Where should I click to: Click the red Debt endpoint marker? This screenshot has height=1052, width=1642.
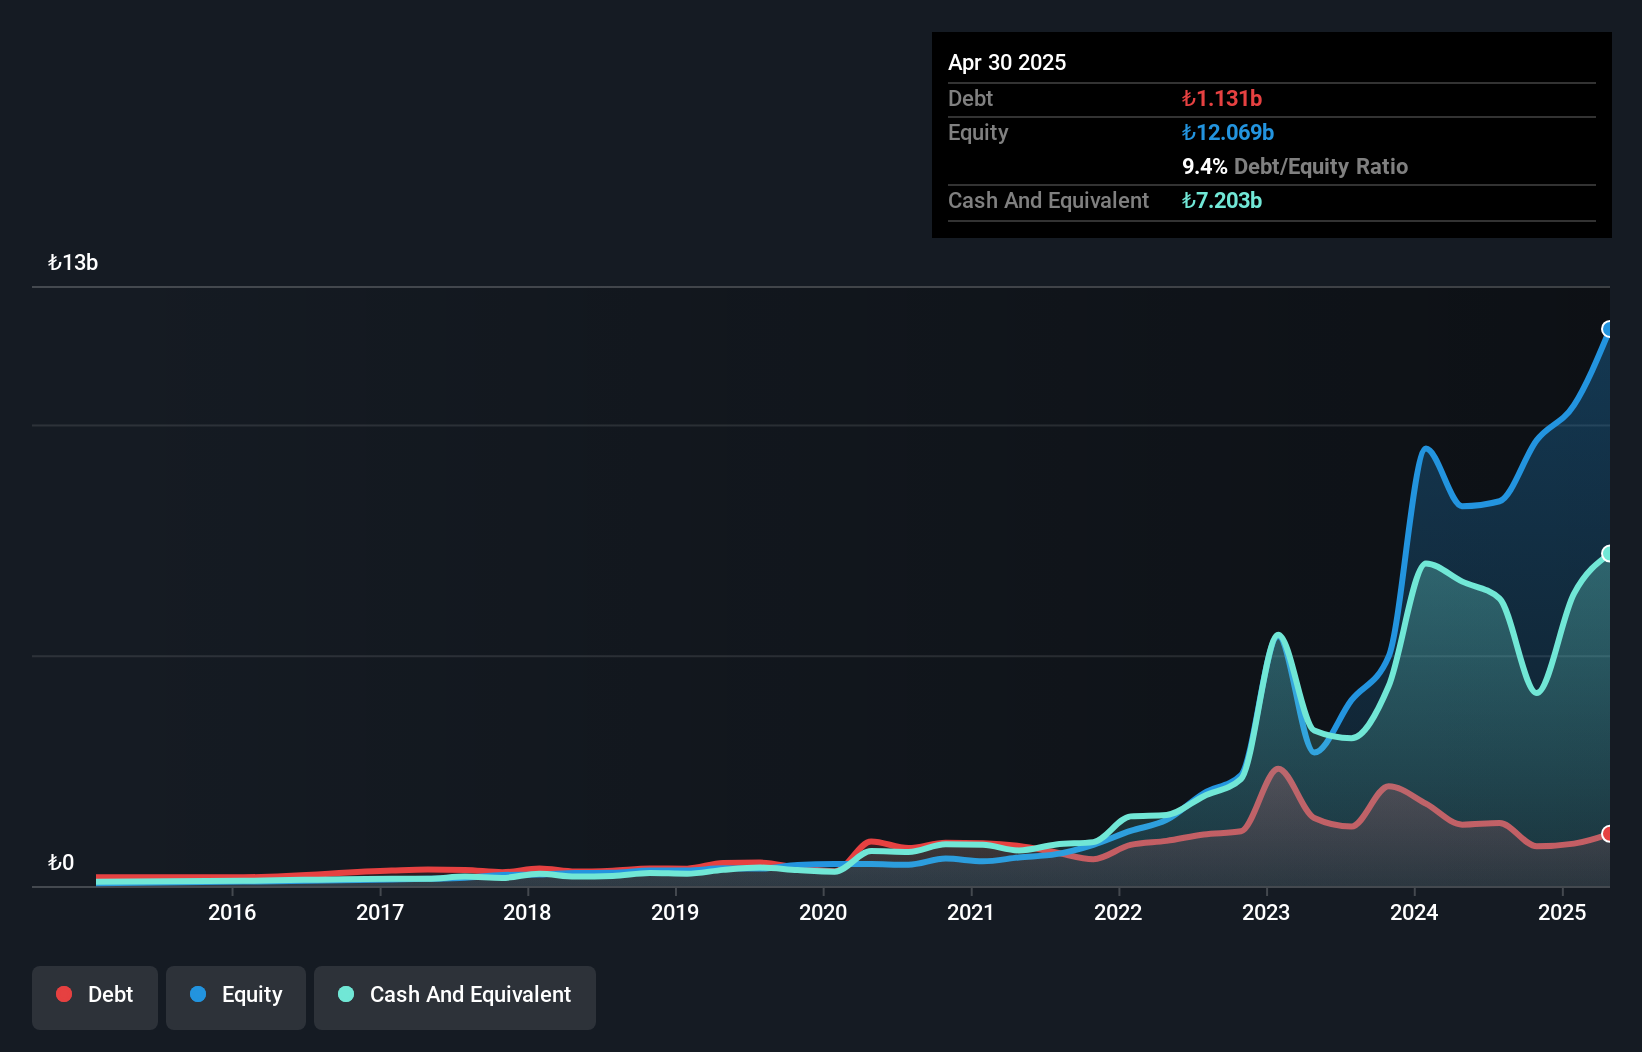(x=1608, y=833)
